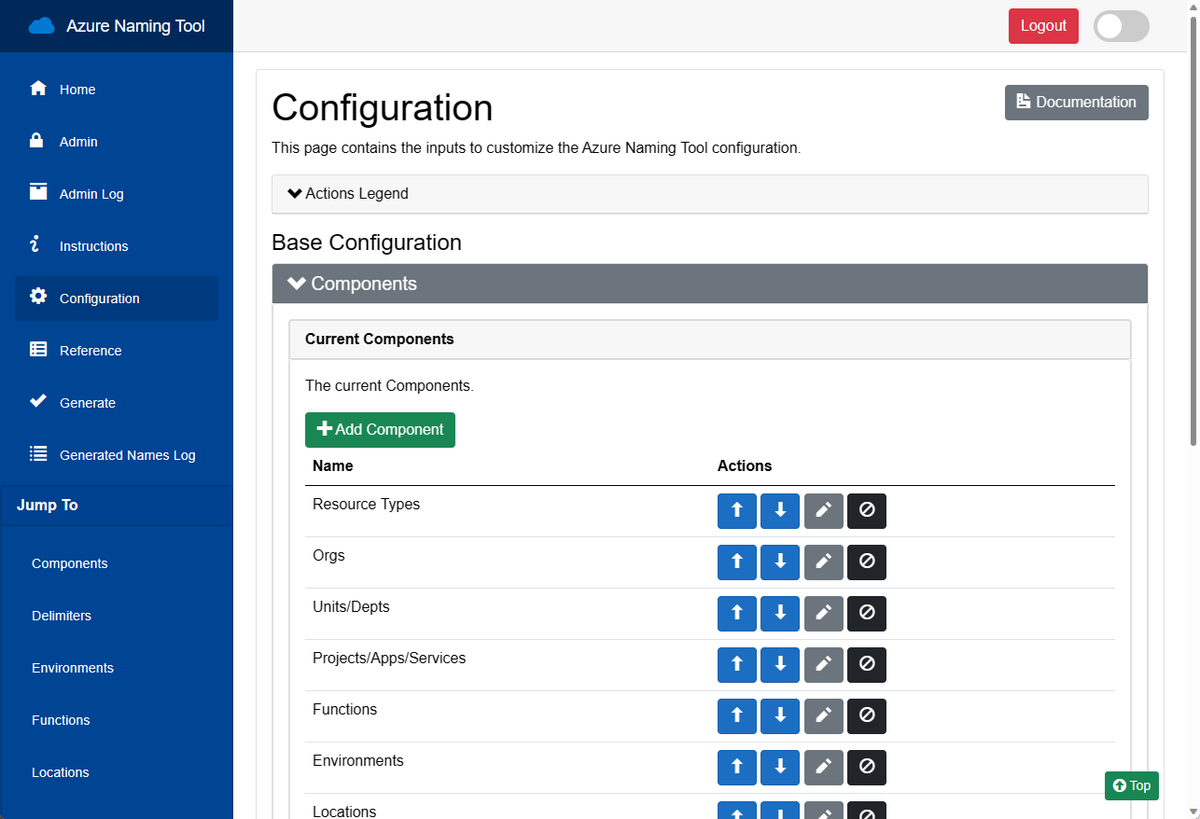Click the Resource Types name text
Image resolution: width=1200 pixels, height=819 pixels.
coord(366,504)
